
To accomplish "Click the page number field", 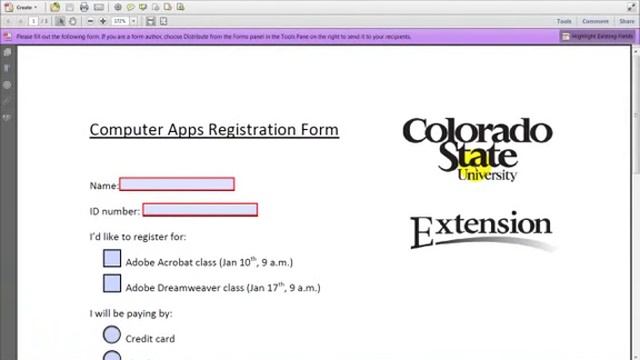I will [33, 21].
